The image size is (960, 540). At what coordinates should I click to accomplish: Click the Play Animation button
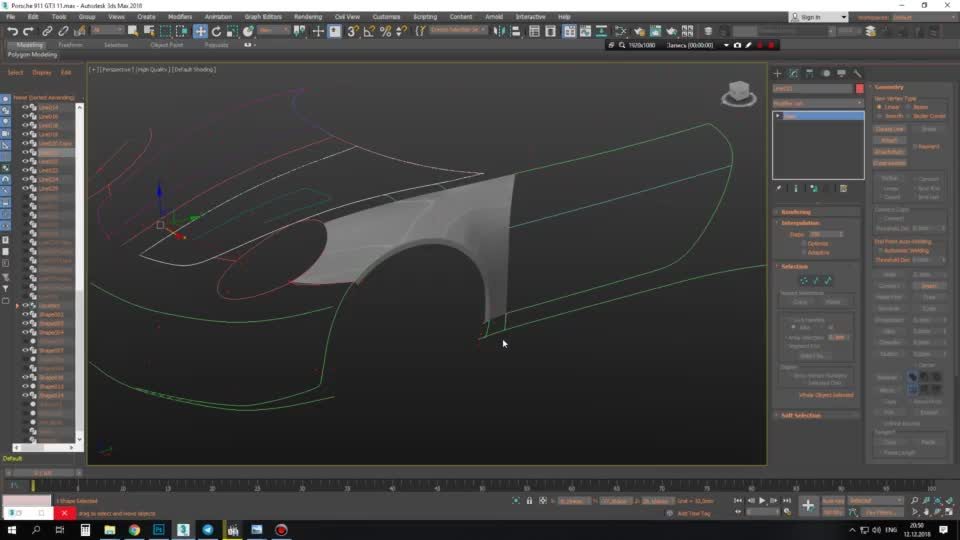[x=762, y=501]
